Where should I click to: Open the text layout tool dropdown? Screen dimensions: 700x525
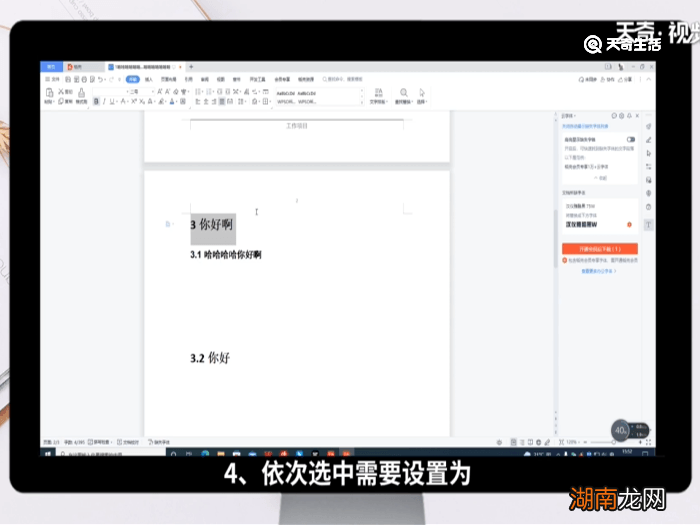[x=379, y=96]
